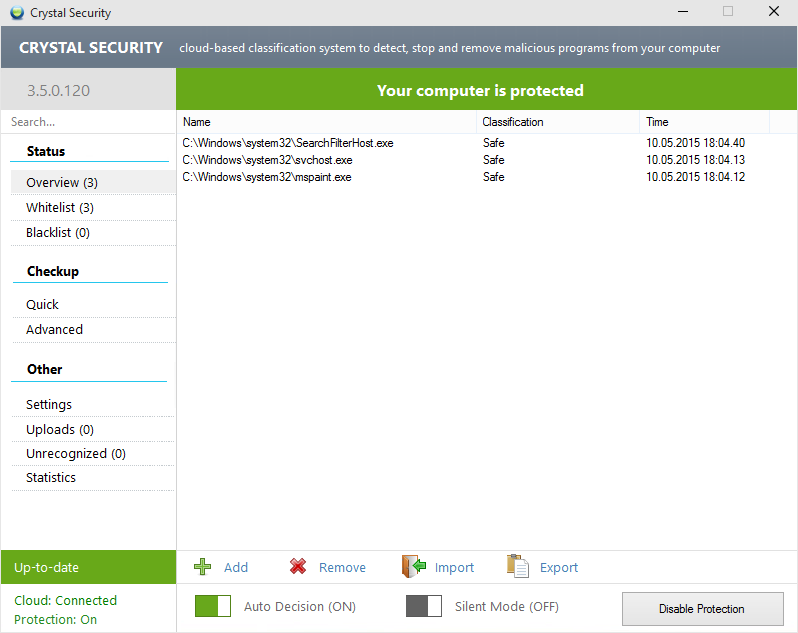Click the Up-to-date status button
The height and width of the screenshot is (633, 798).
point(88,567)
